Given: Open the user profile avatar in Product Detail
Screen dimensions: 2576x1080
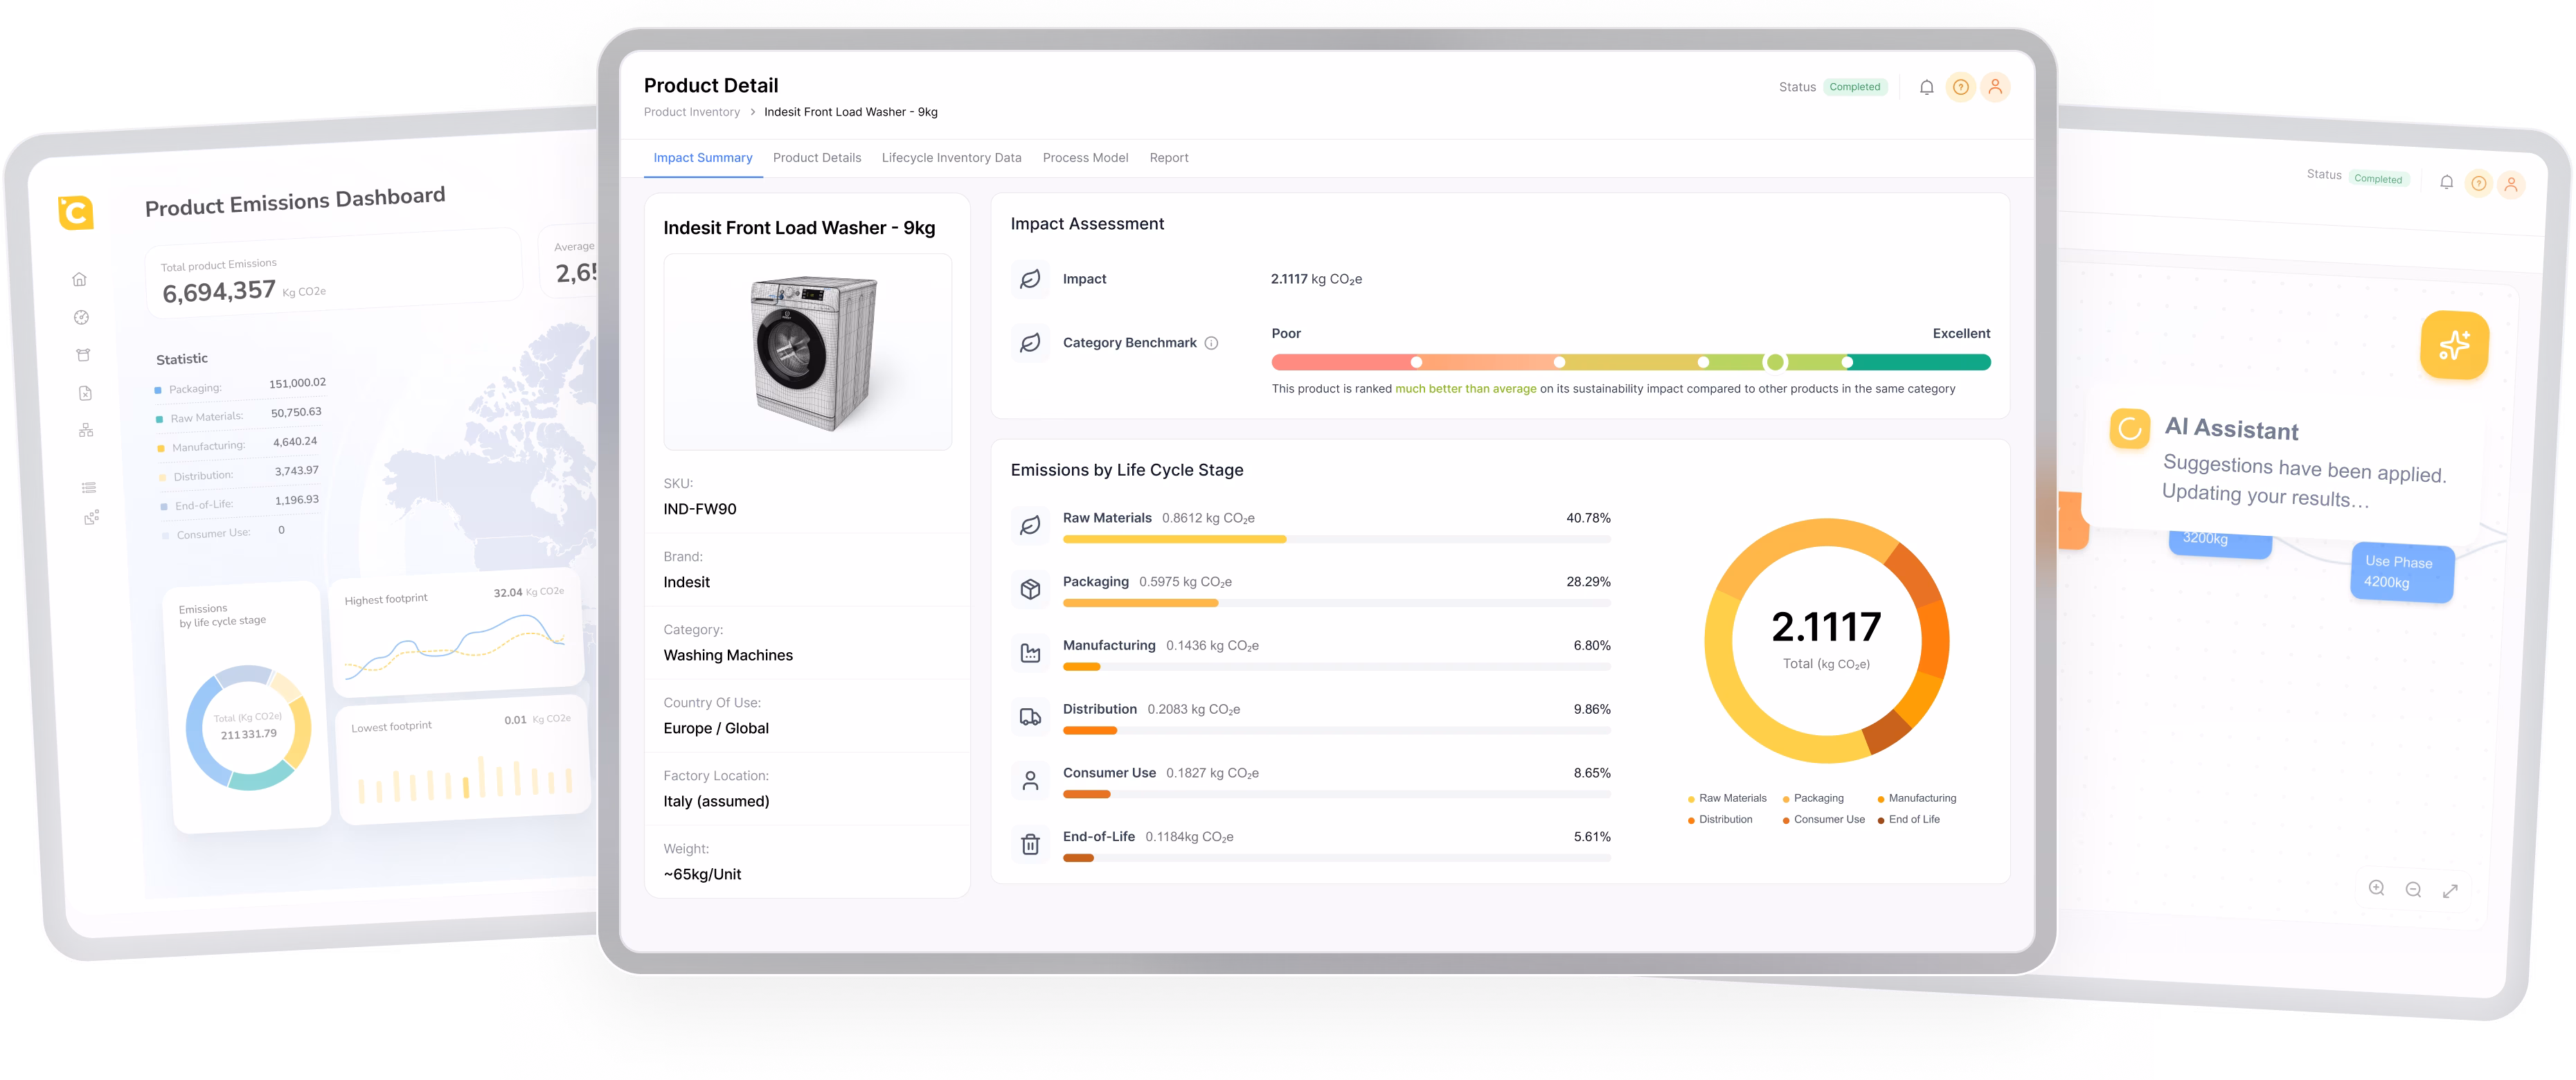Looking at the screenshot, I should coord(1995,87).
